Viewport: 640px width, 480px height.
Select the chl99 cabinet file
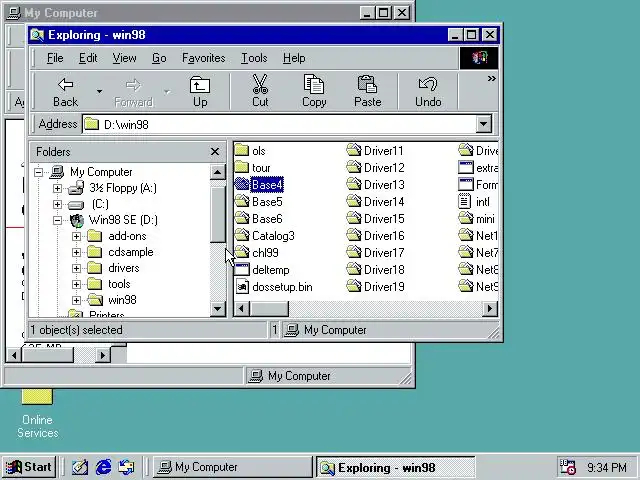click(x=265, y=253)
